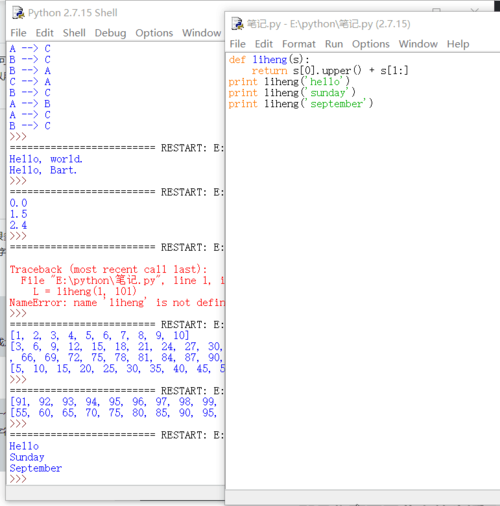Click the 'September' output line
Screen dimensions: 500x506
point(36,468)
